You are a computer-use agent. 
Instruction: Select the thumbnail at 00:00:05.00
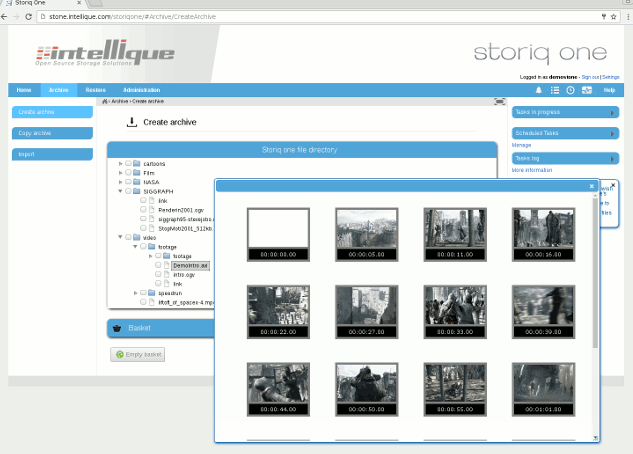coord(367,234)
